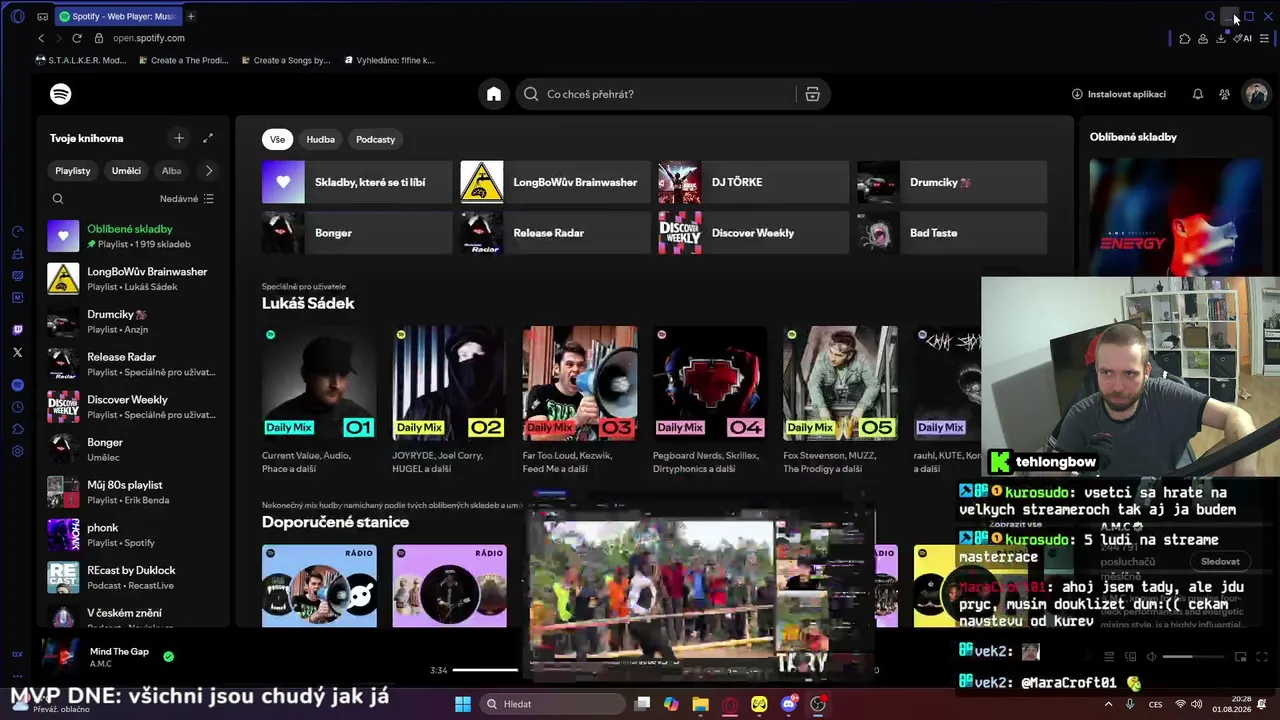Open Daily Mix 05 card

(x=840, y=400)
